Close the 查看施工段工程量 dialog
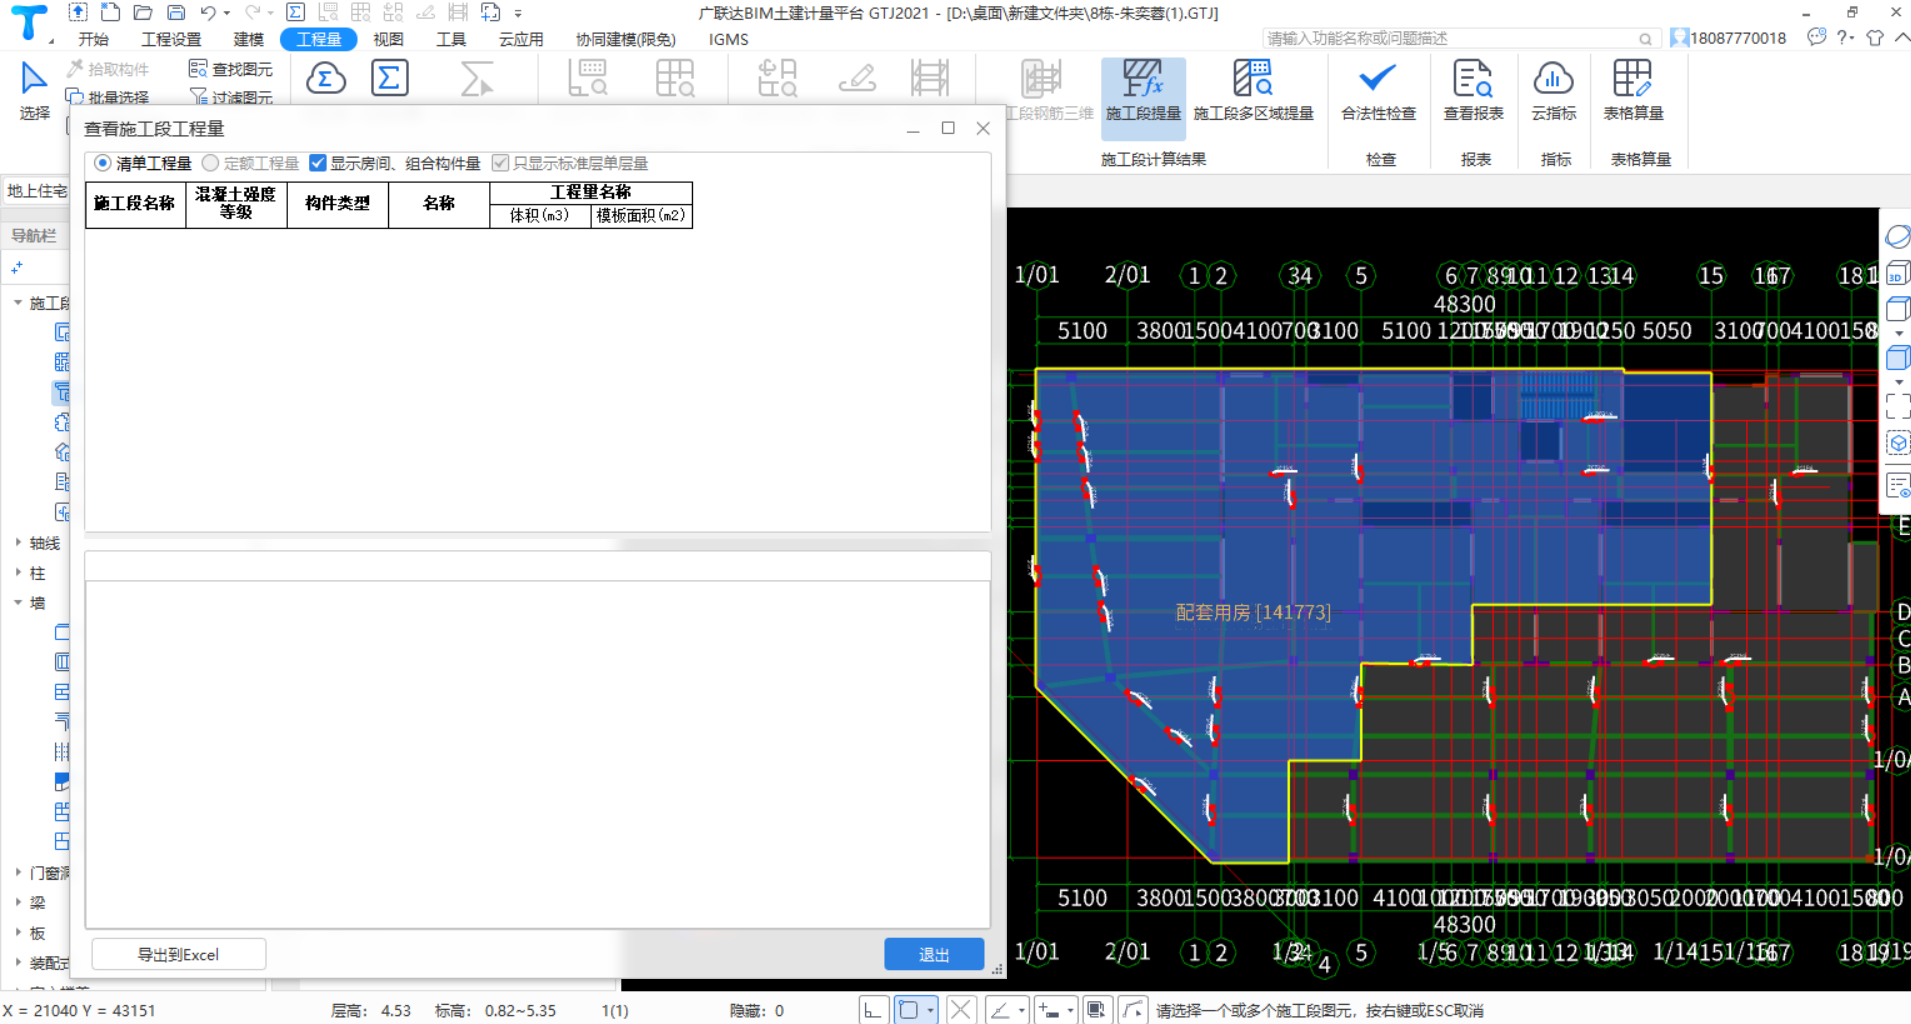This screenshot has width=1911, height=1024. click(x=983, y=128)
